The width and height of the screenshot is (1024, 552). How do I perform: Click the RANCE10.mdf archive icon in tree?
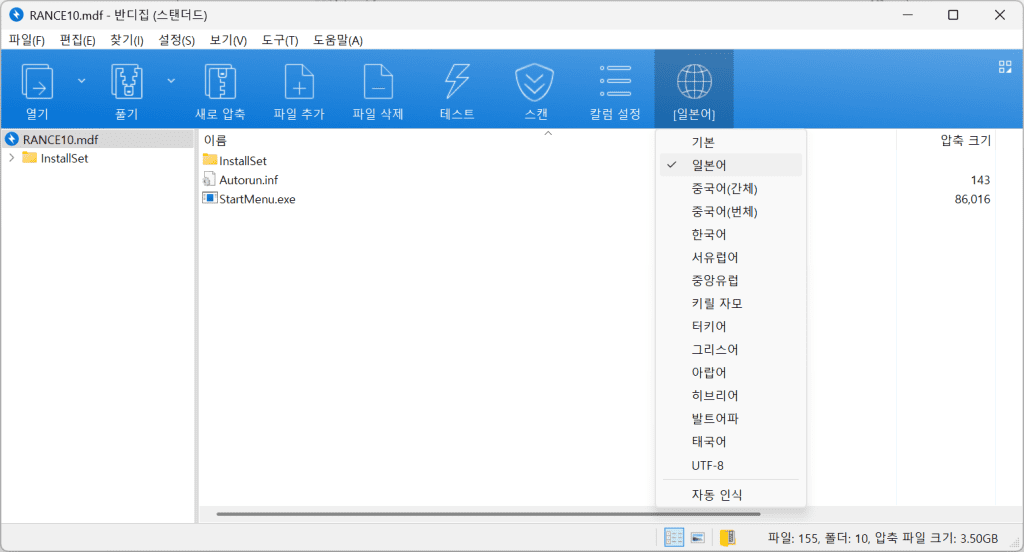click(12, 139)
